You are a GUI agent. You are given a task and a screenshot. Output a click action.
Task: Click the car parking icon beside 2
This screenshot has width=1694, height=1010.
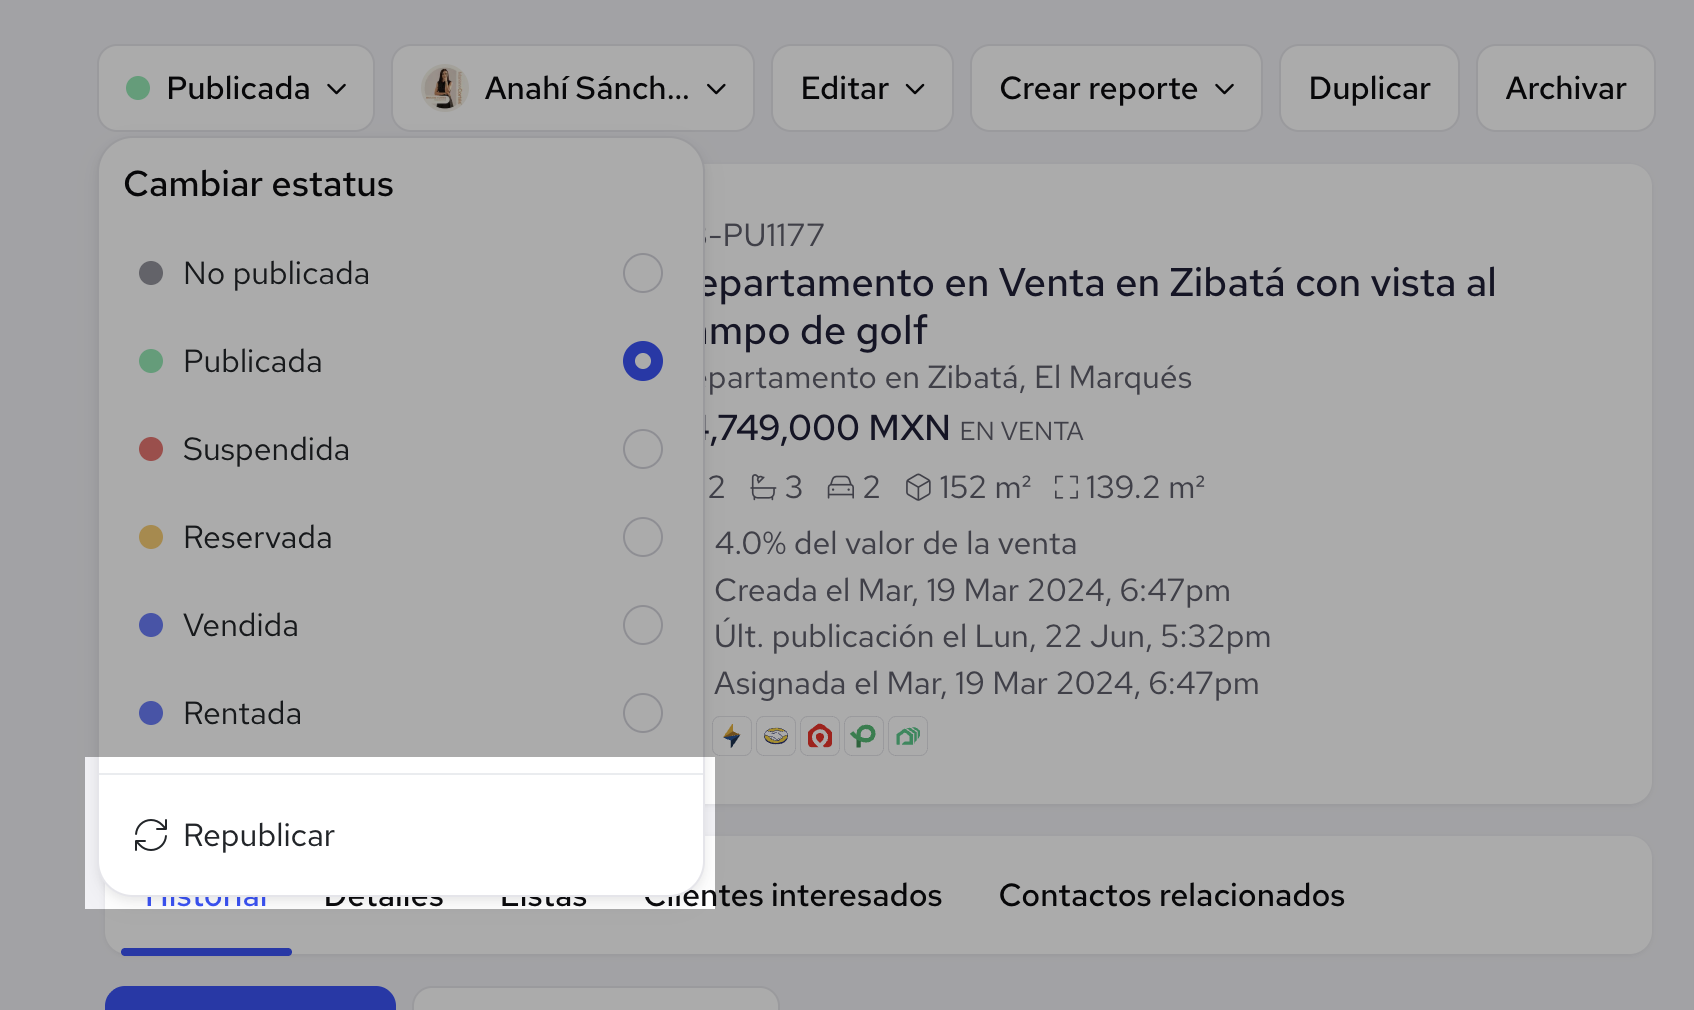[x=841, y=487]
